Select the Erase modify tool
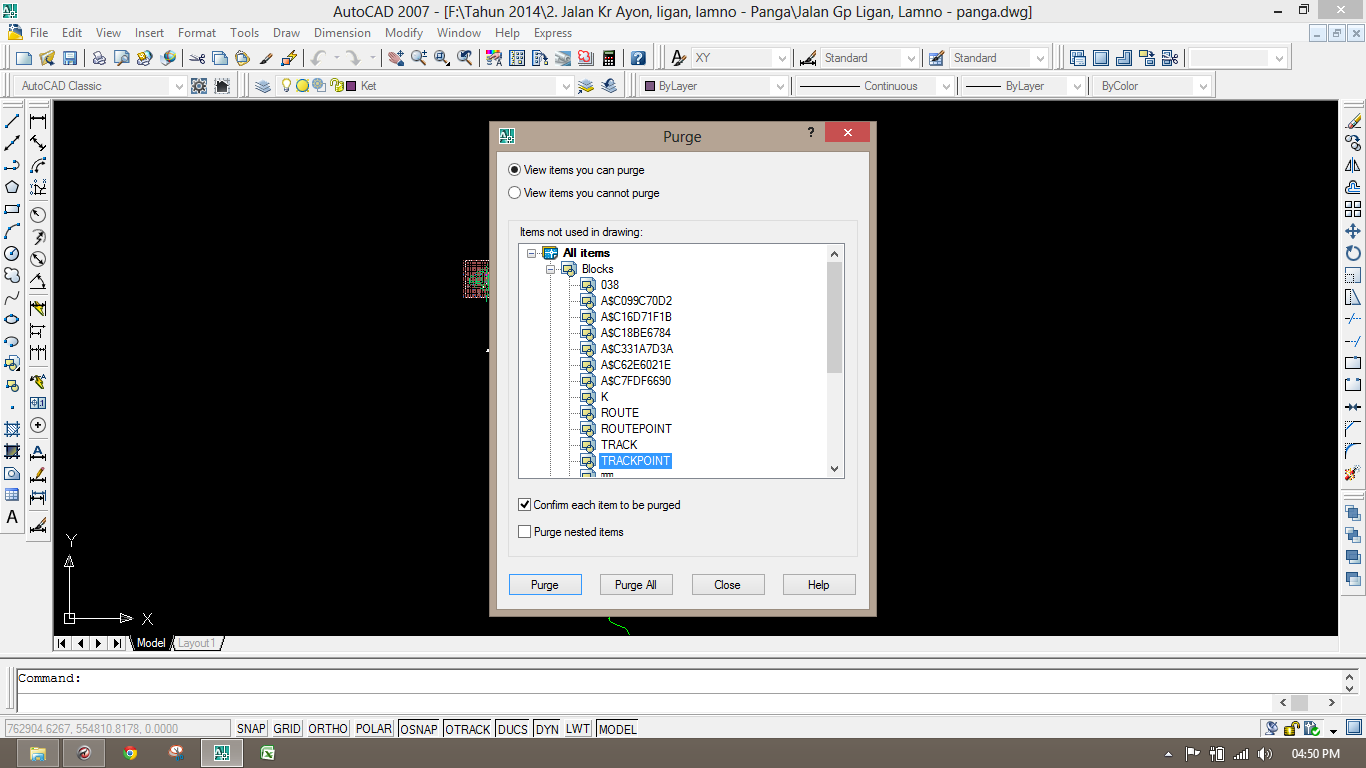The height and width of the screenshot is (768, 1366). pos(1353,121)
